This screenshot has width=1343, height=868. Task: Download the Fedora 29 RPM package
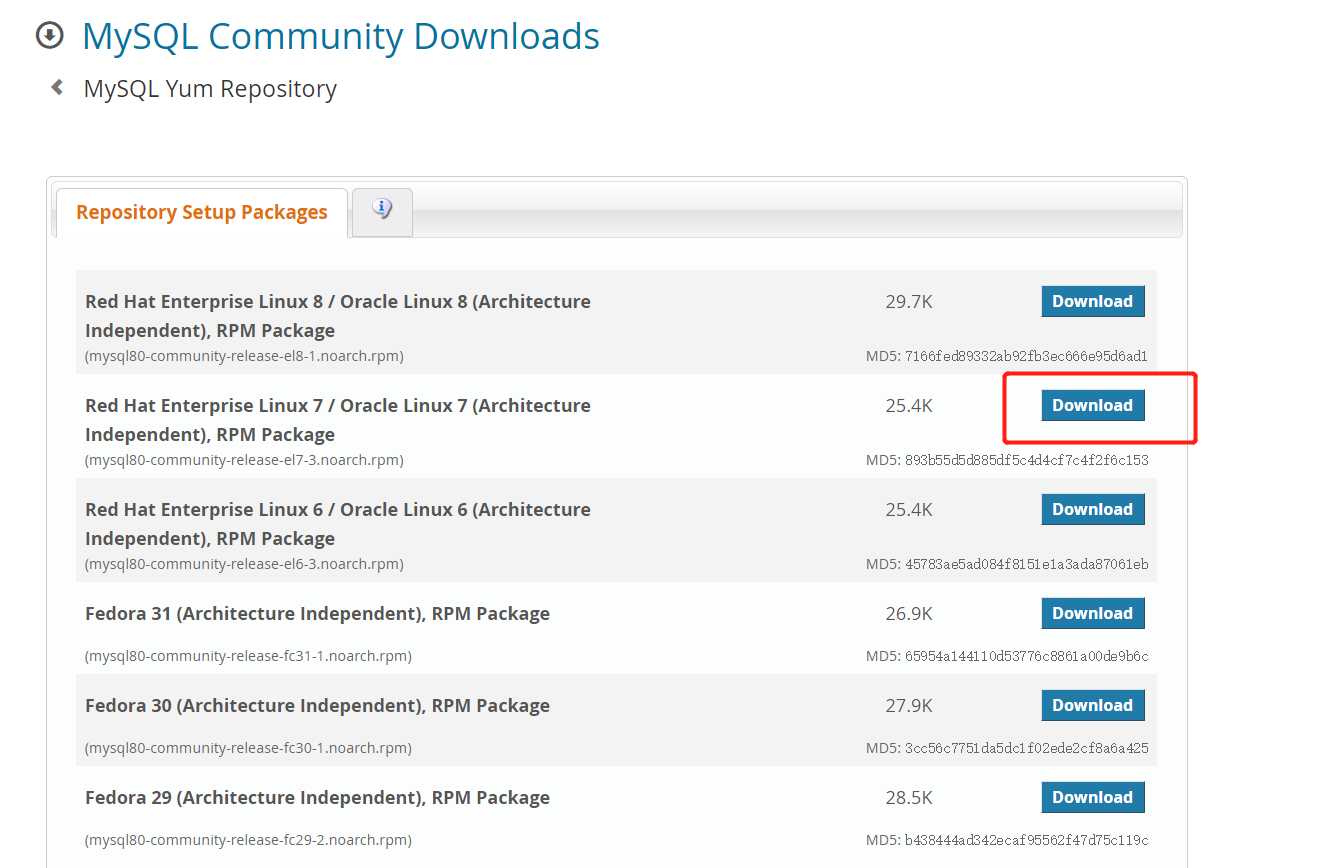tap(1093, 797)
